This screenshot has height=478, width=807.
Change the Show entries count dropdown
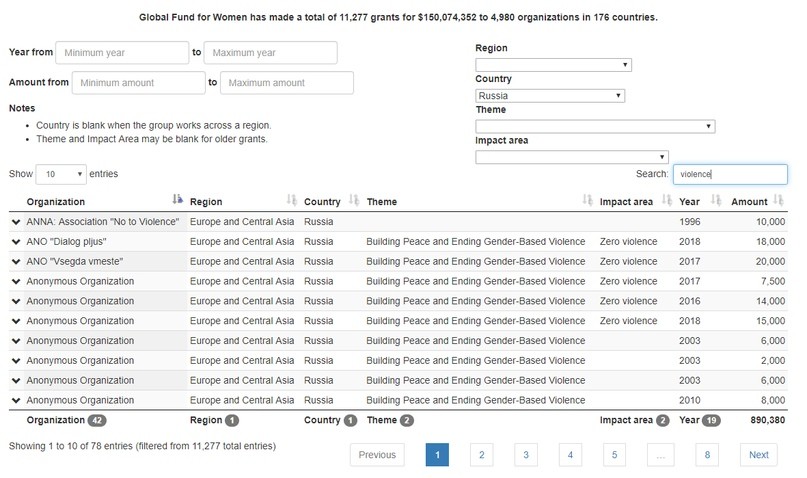tap(61, 174)
